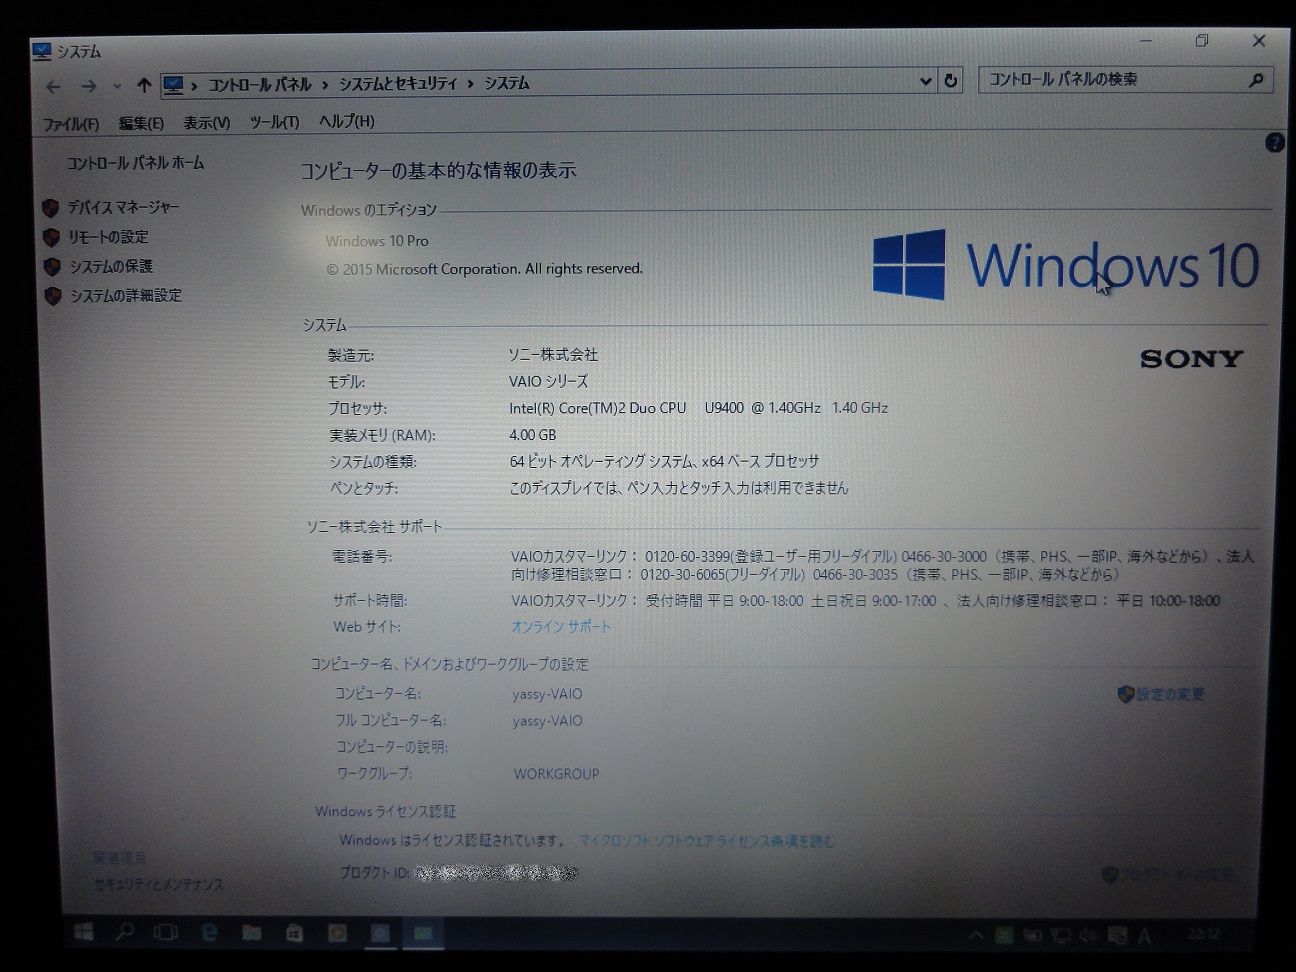The height and width of the screenshot is (972, 1296).
Task: Open システムの詳細設定 link
Action: click(x=126, y=296)
